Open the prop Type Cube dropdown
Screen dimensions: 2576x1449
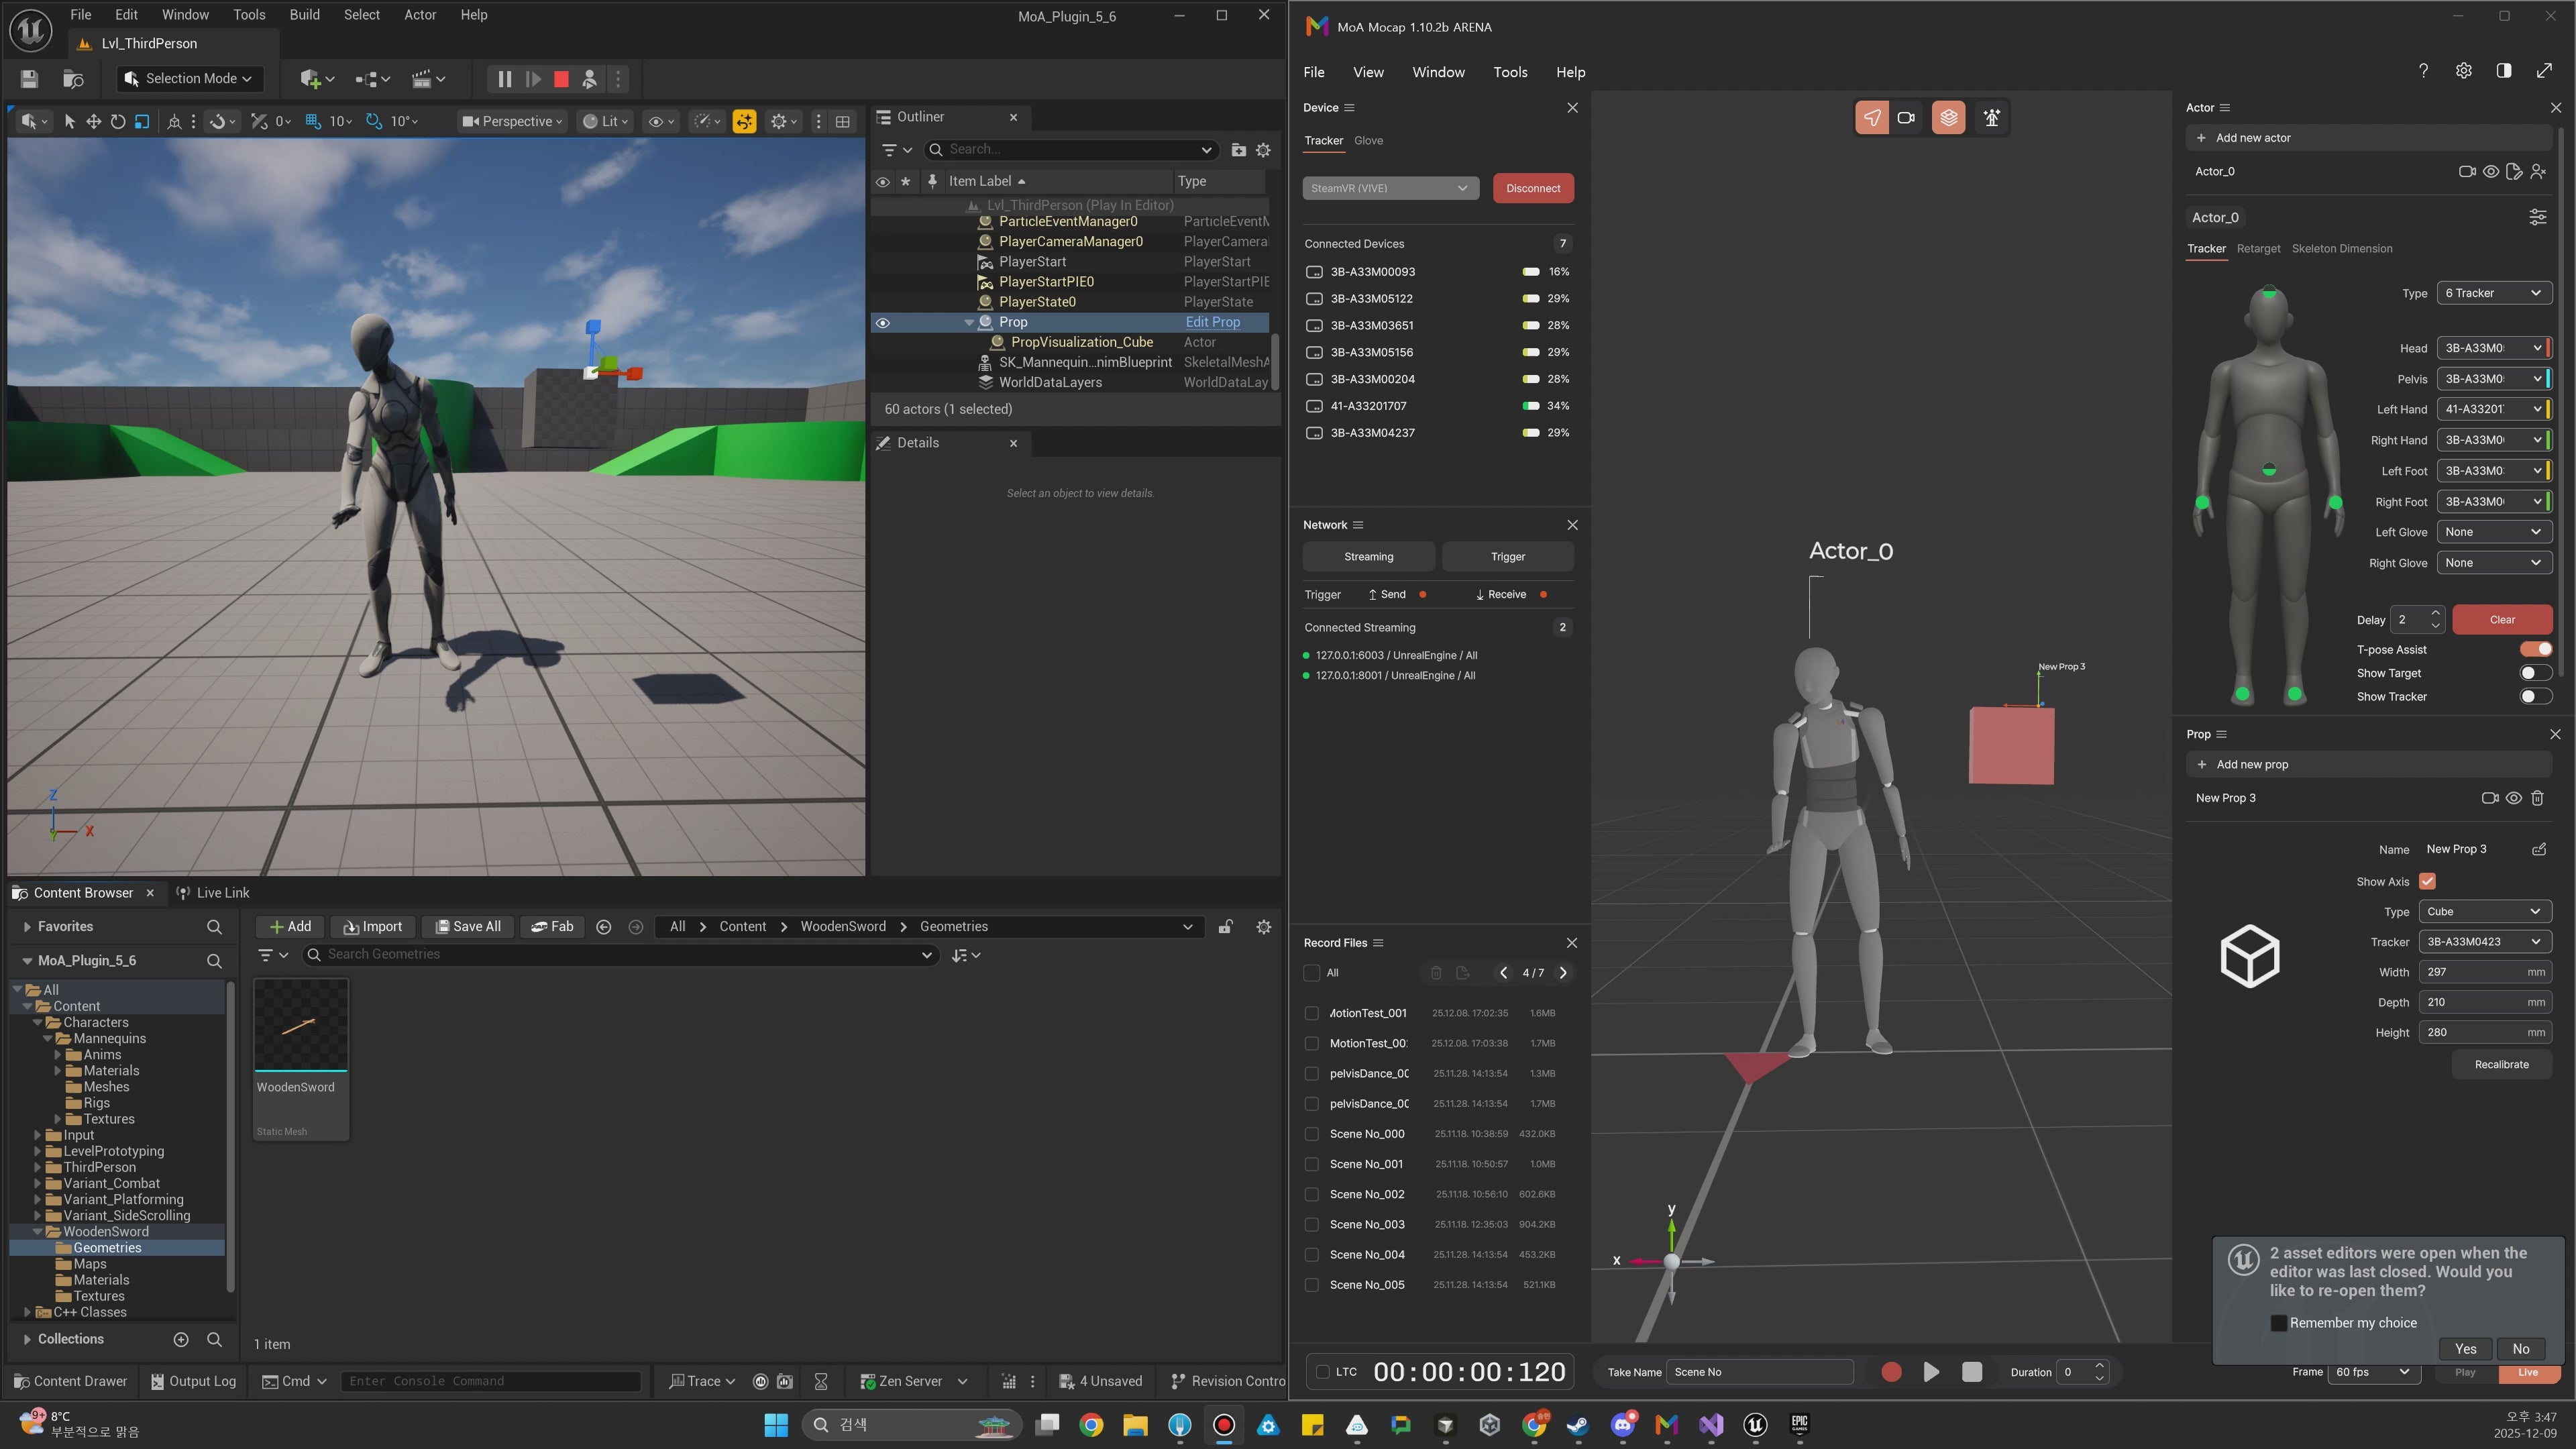tap(2484, 911)
